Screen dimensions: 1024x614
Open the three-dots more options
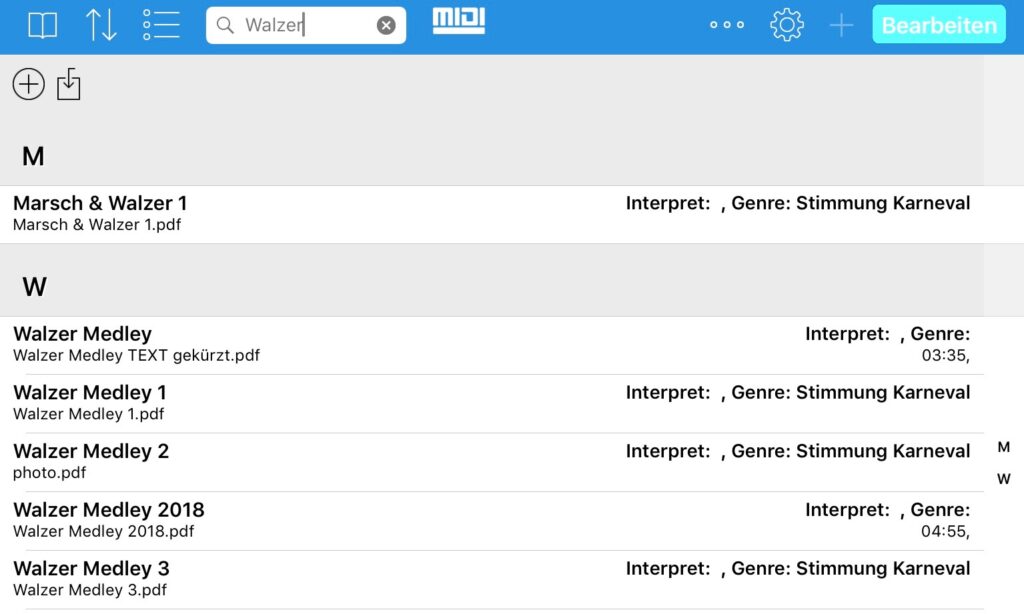click(x=727, y=25)
